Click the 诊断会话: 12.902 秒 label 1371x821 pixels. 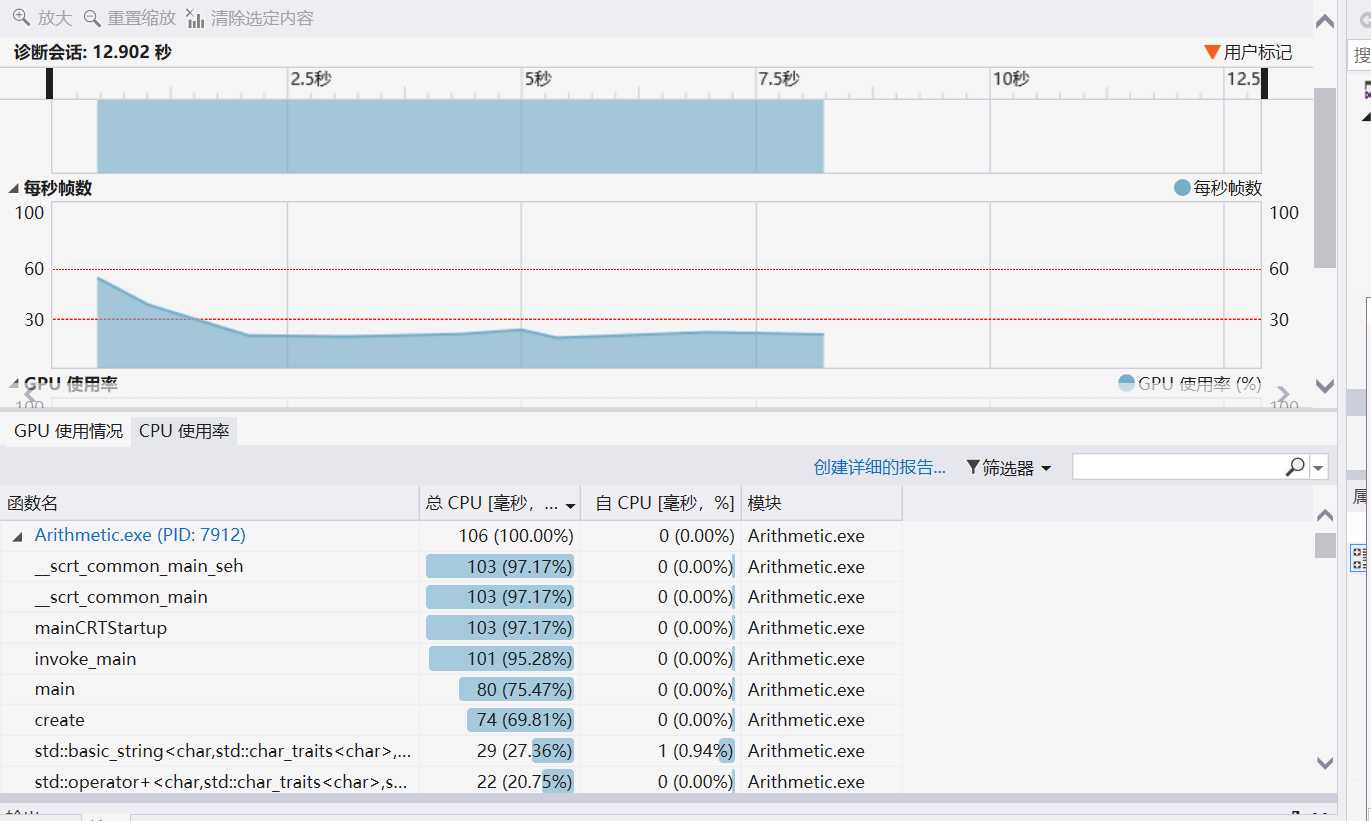tap(92, 52)
